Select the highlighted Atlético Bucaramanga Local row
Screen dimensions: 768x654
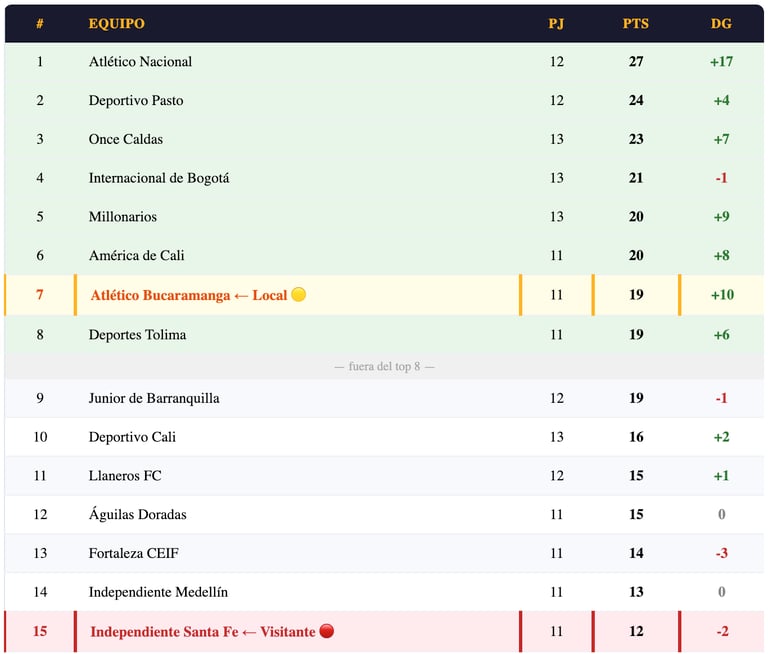(x=188, y=296)
